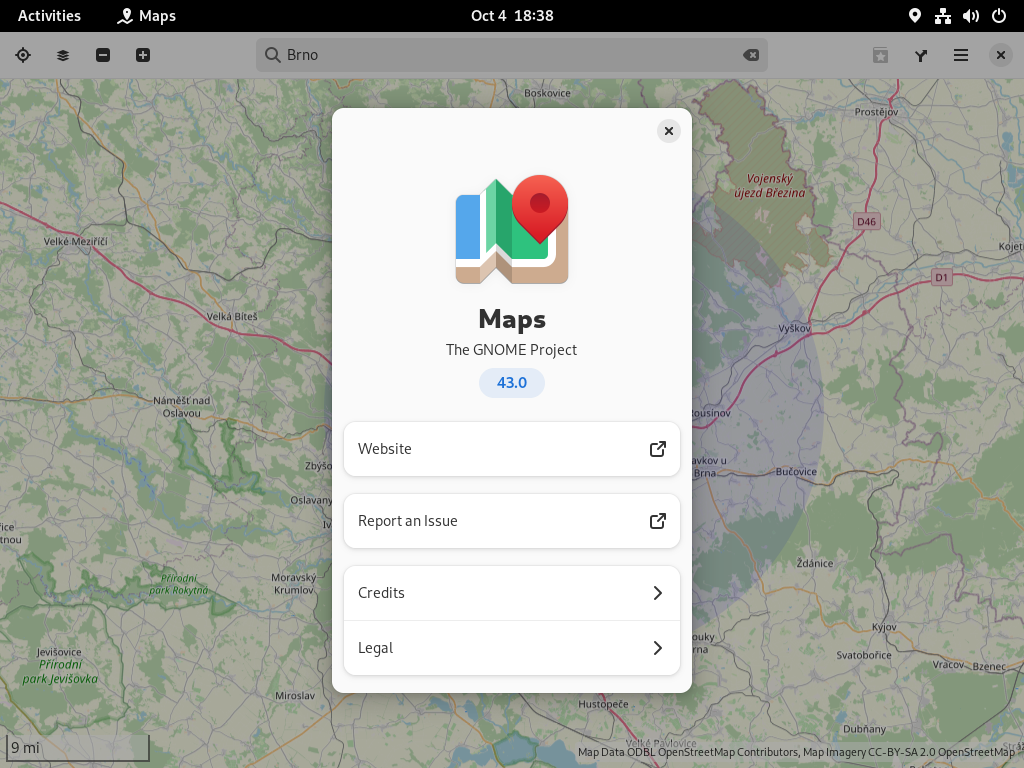Click the Dubňany map label

[864, 729]
